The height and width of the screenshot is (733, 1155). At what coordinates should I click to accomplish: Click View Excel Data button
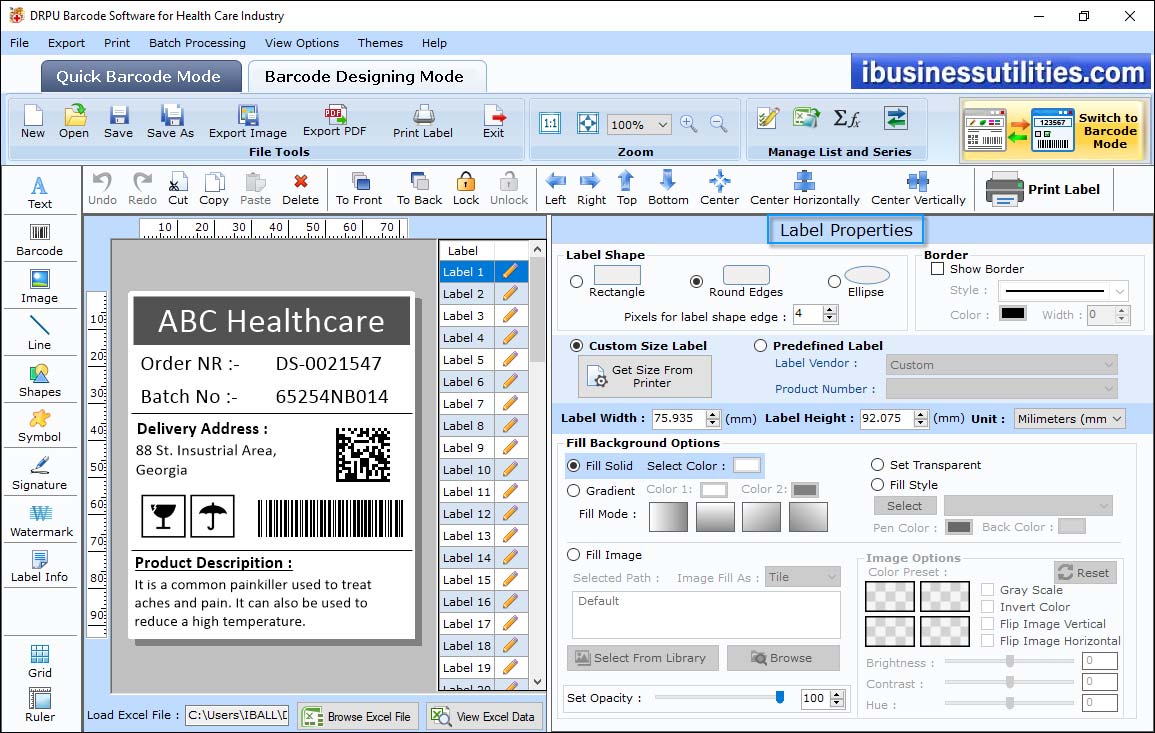point(485,716)
